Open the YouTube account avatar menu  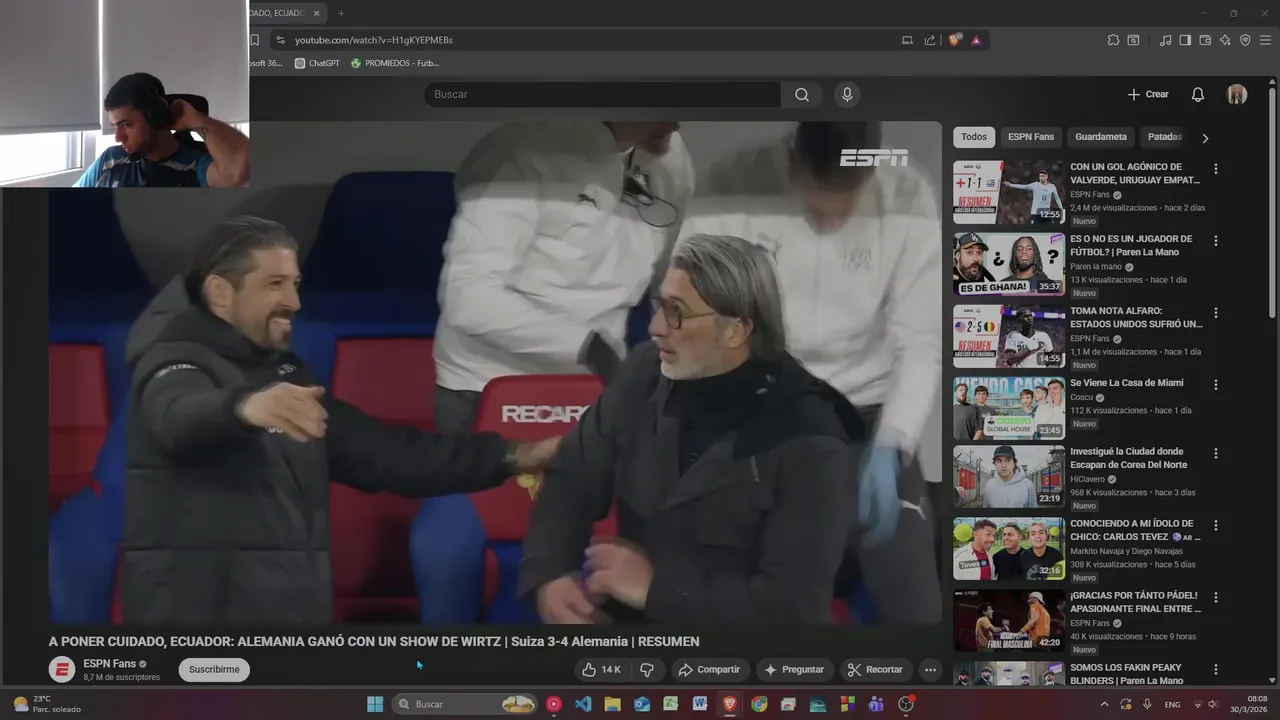[x=1237, y=94]
